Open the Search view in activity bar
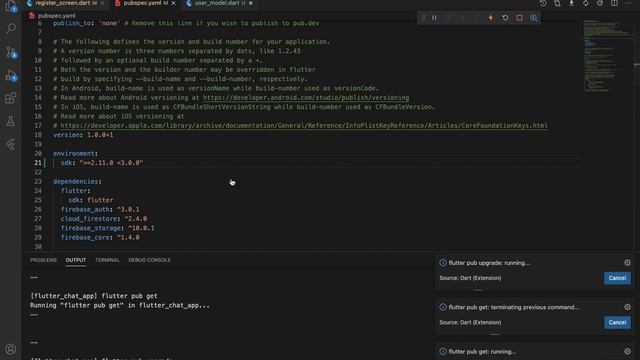 [x=11, y=29]
